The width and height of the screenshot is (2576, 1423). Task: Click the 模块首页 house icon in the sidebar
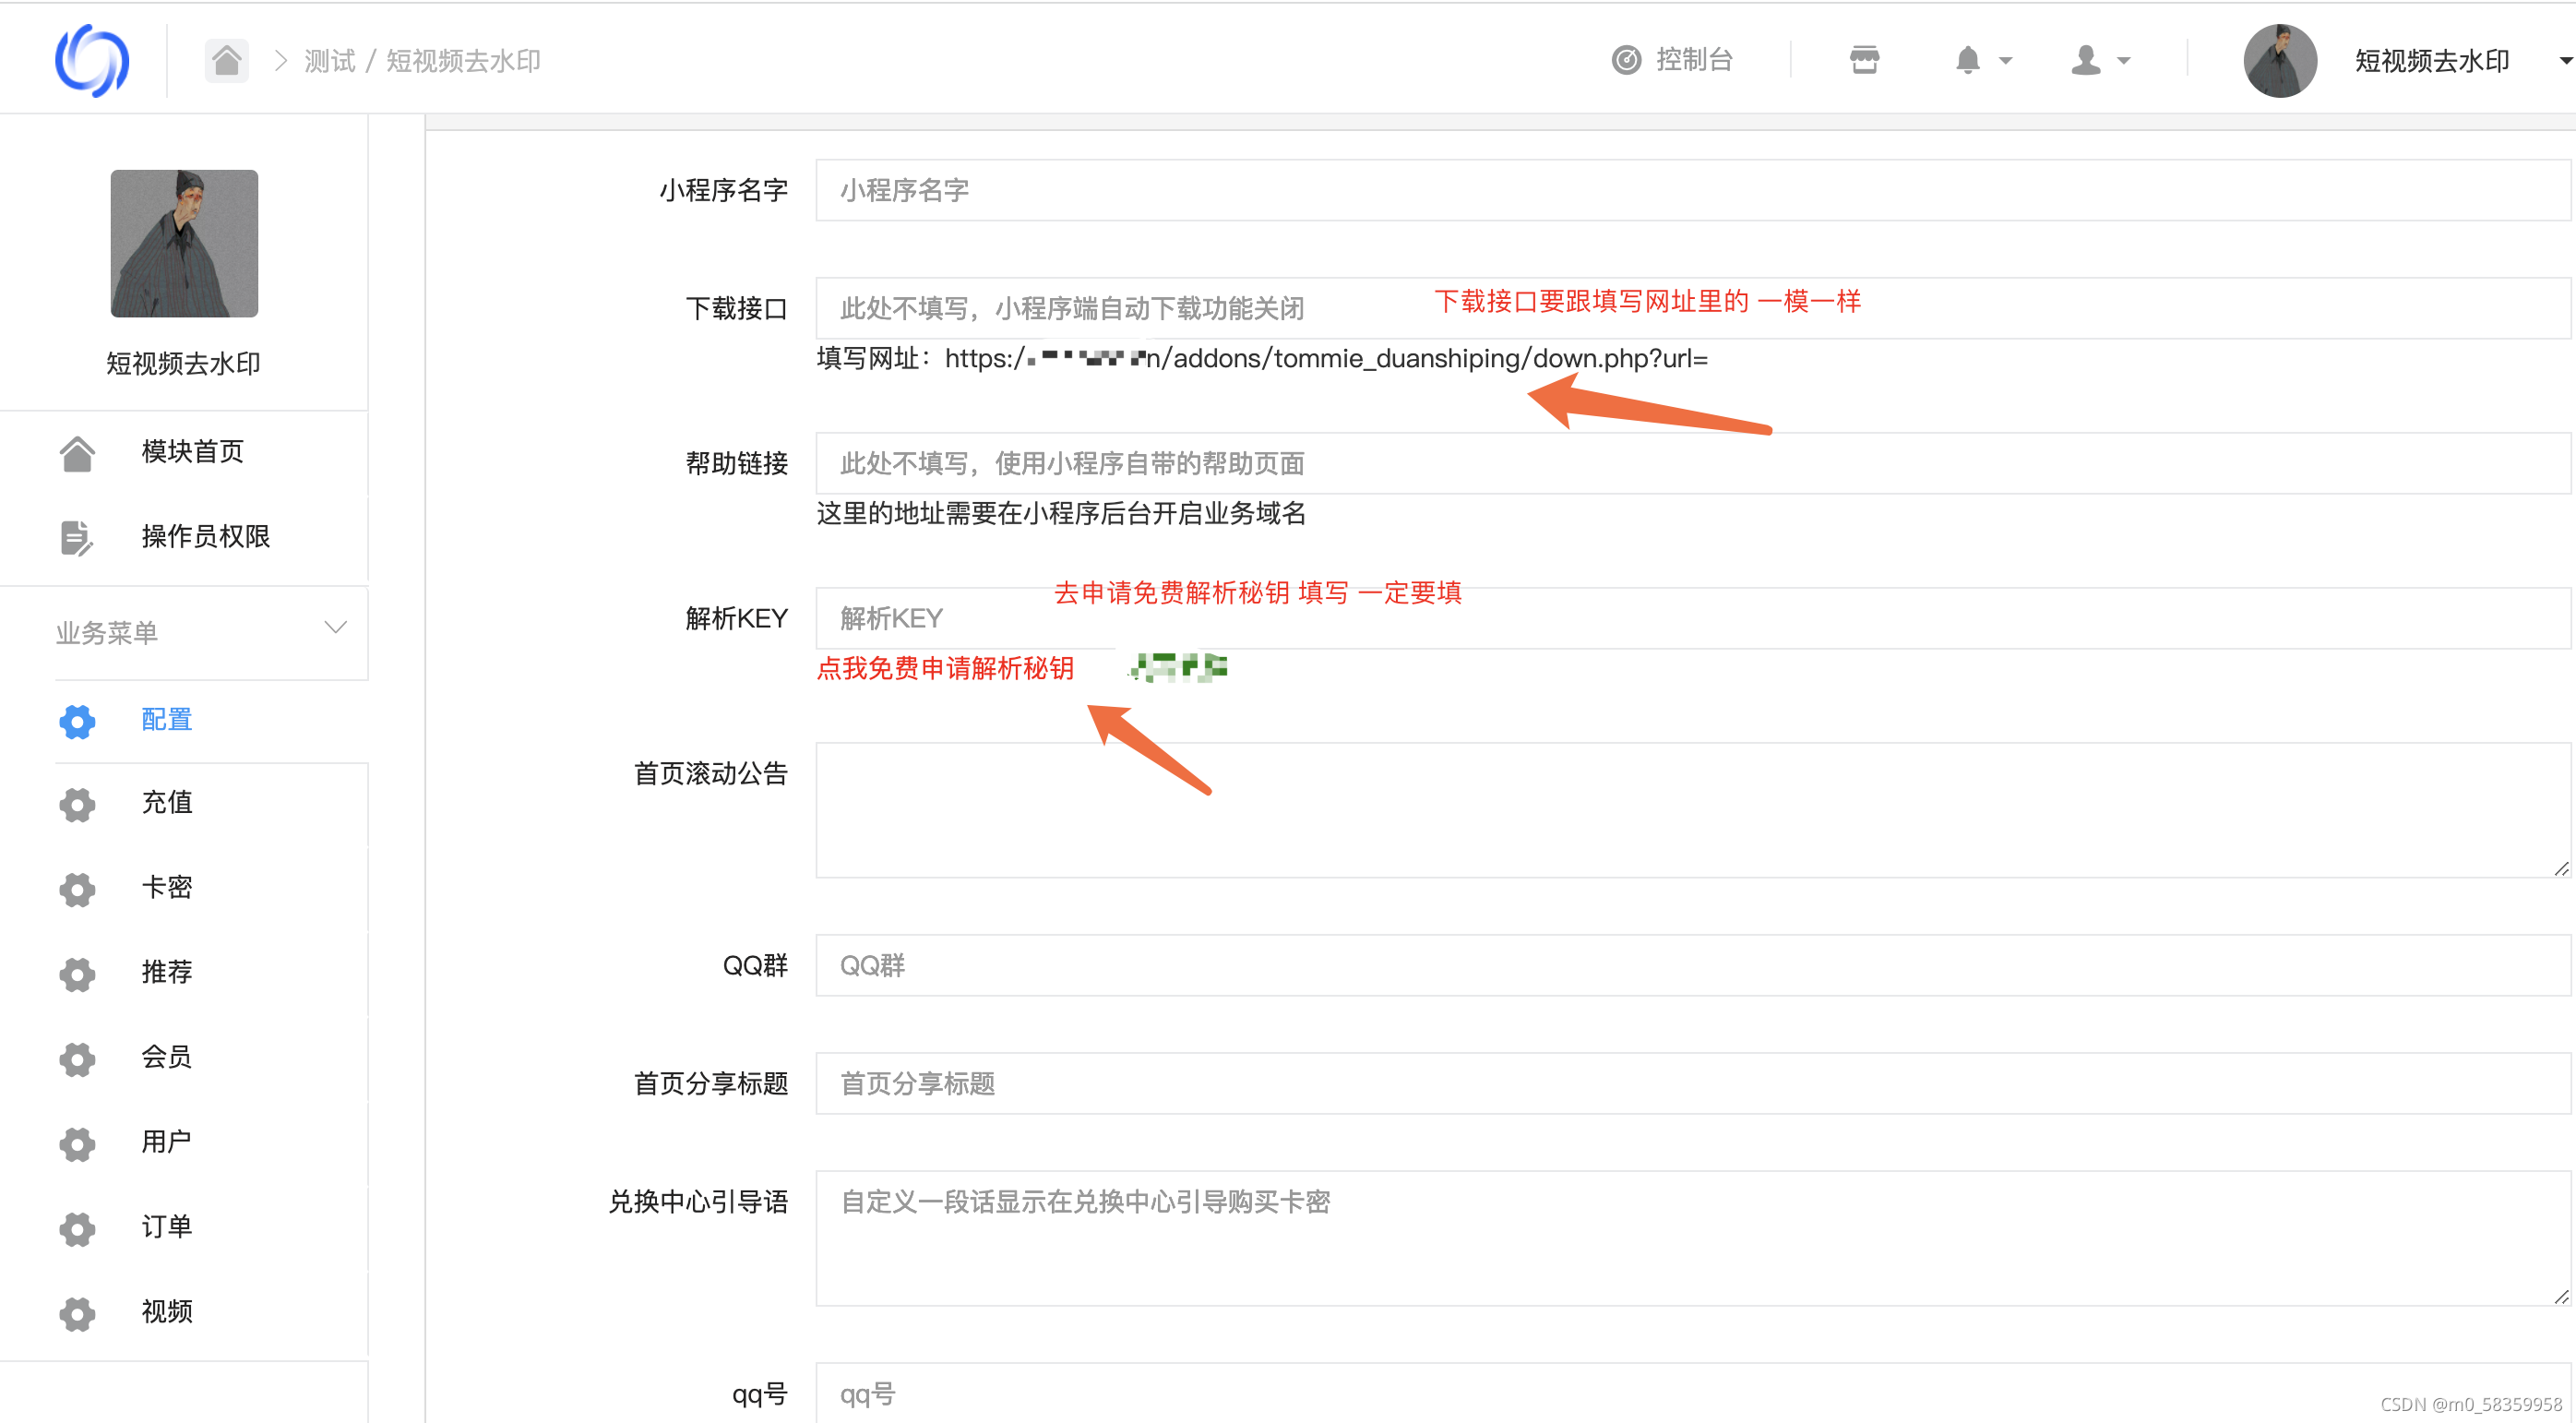click(x=77, y=453)
